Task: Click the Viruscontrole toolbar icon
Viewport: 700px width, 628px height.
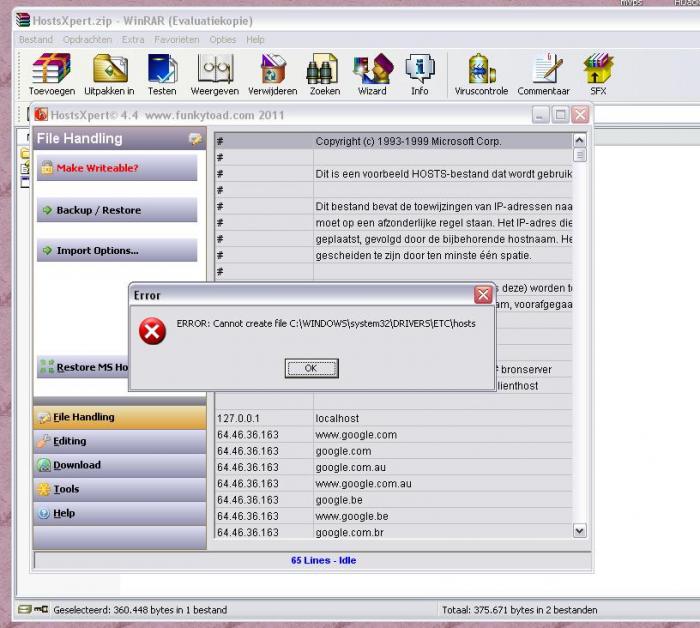Action: [x=481, y=68]
